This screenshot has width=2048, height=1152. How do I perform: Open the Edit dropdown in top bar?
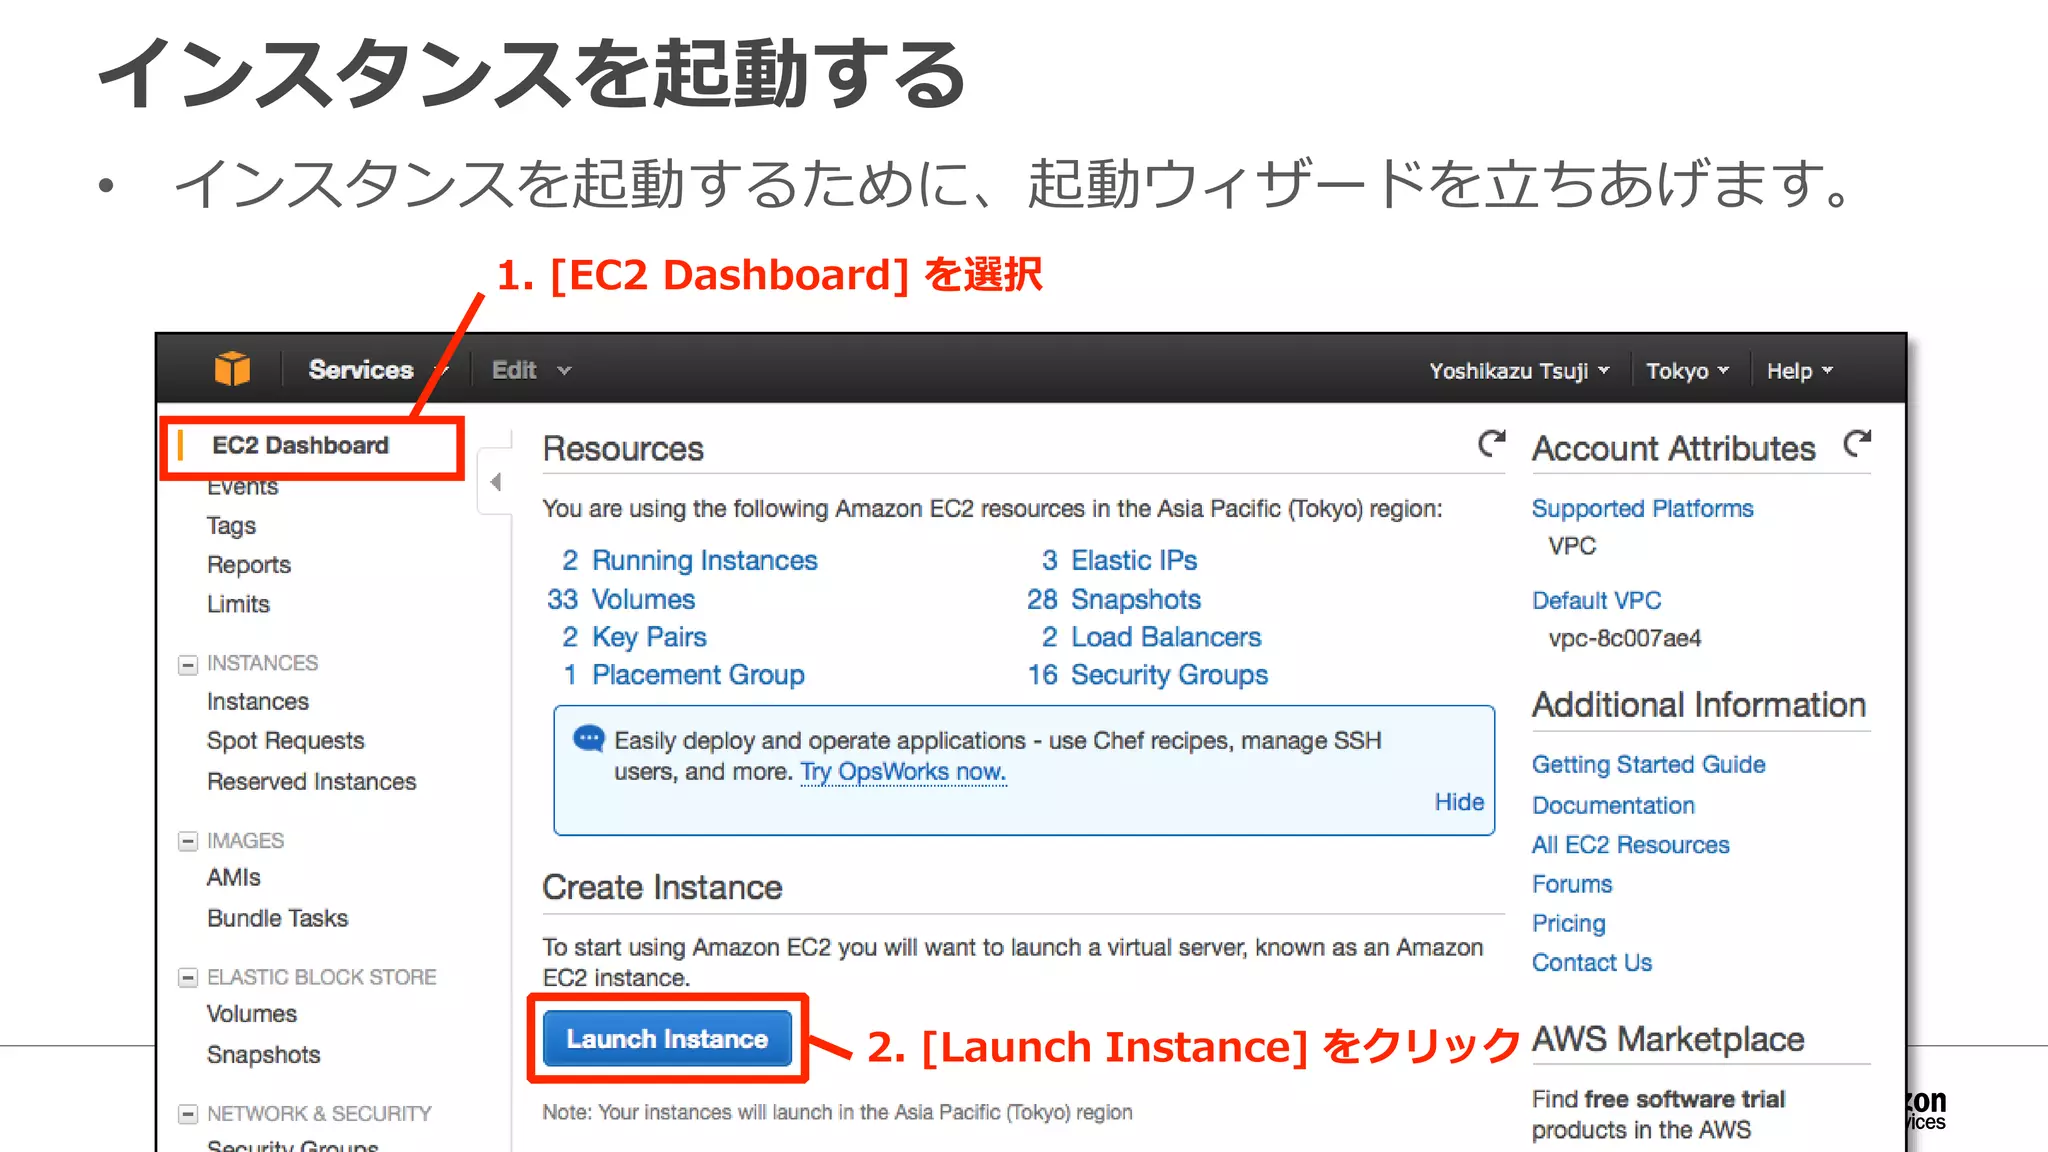[x=531, y=370]
